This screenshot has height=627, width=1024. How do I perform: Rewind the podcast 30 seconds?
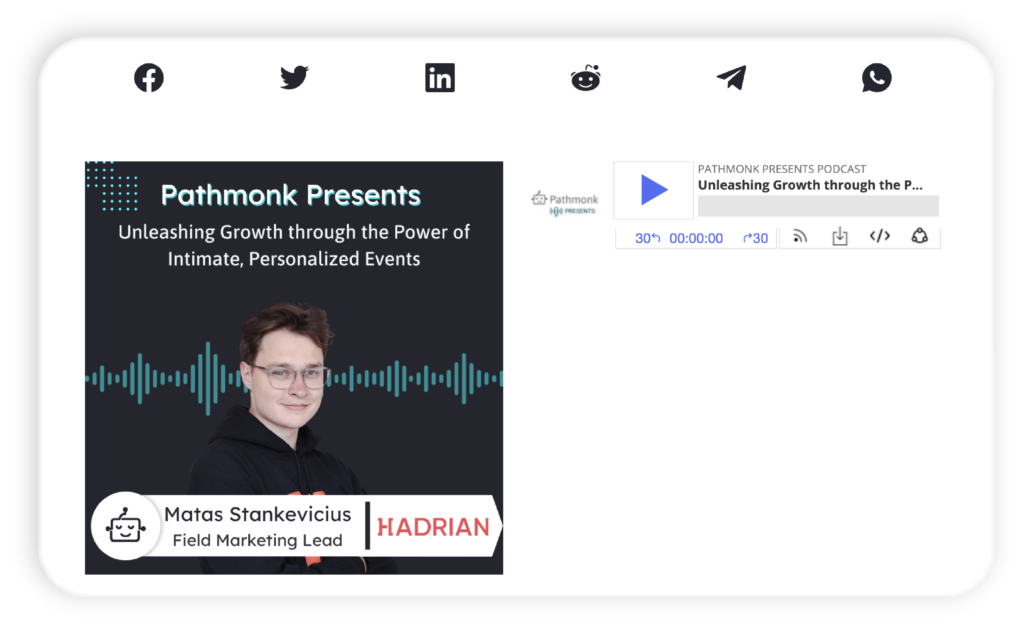point(647,238)
